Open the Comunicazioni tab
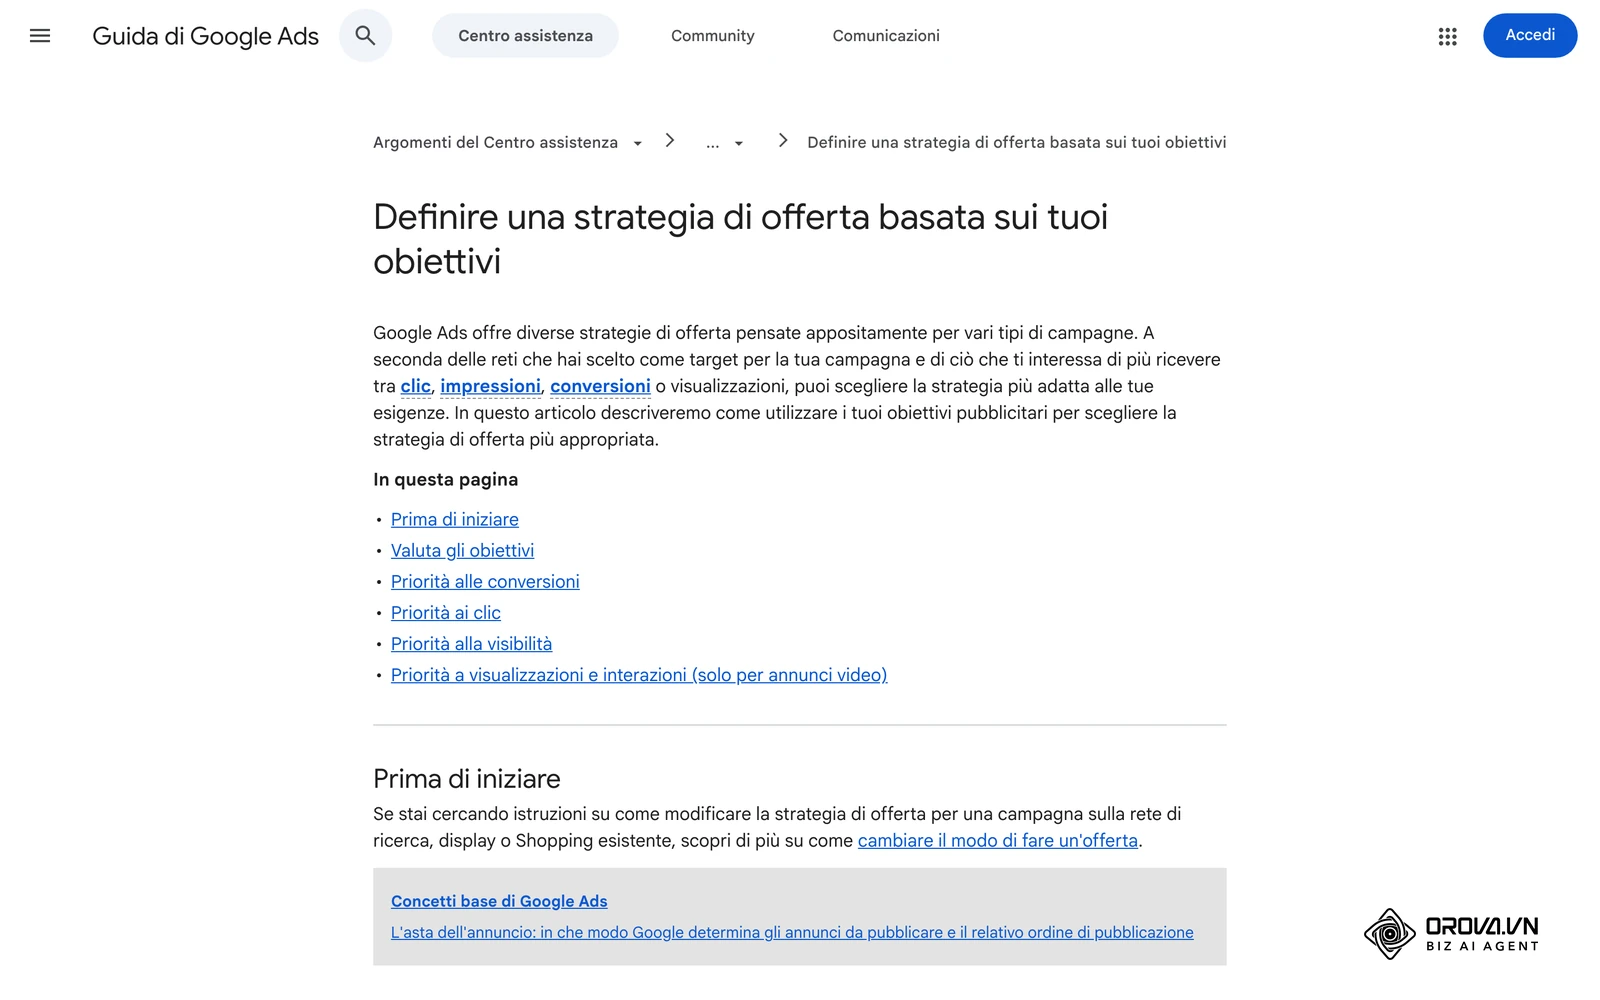 click(886, 36)
